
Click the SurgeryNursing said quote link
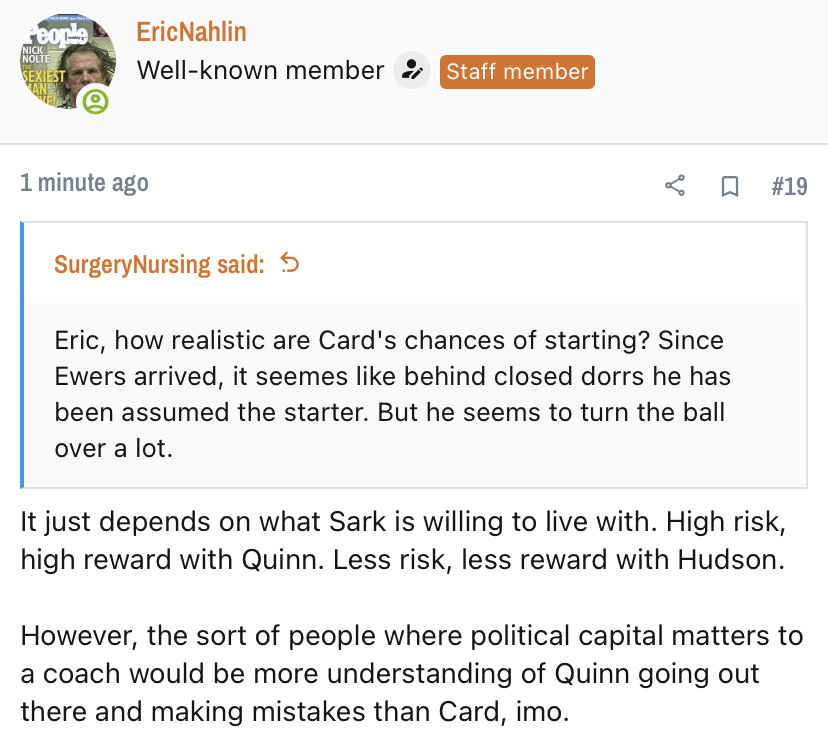tap(159, 264)
